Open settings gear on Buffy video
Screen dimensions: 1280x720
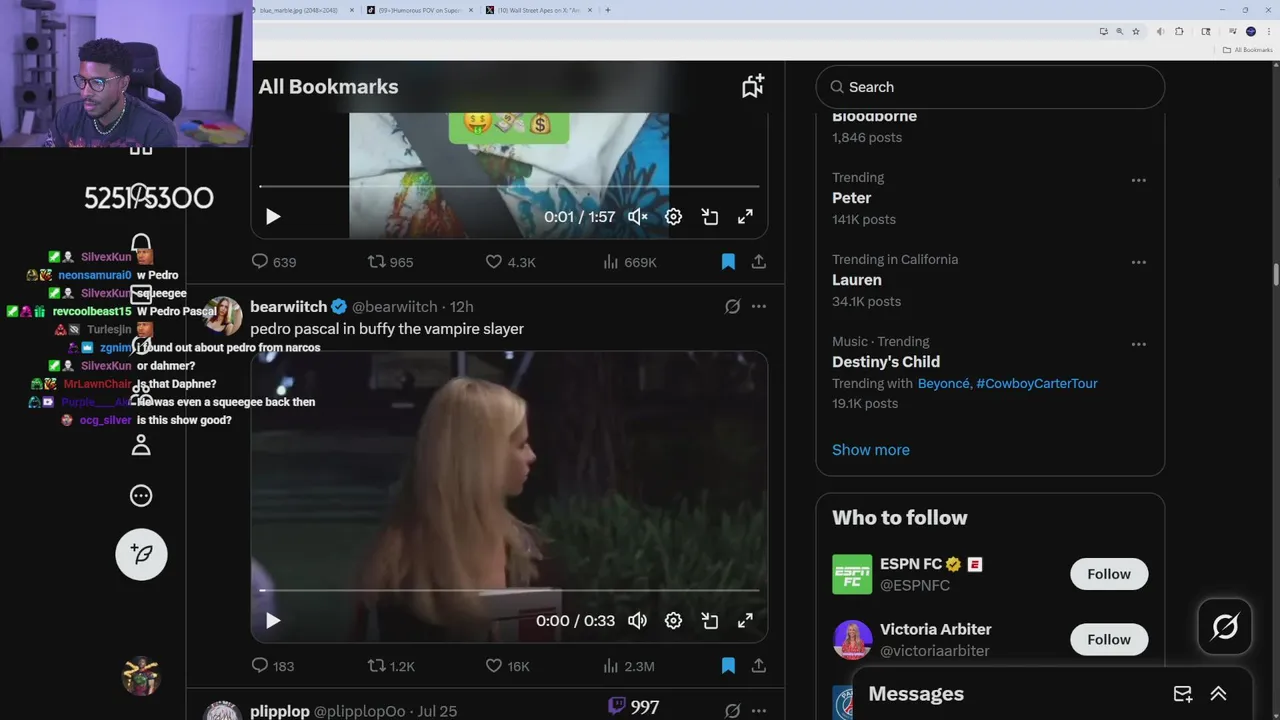[673, 620]
